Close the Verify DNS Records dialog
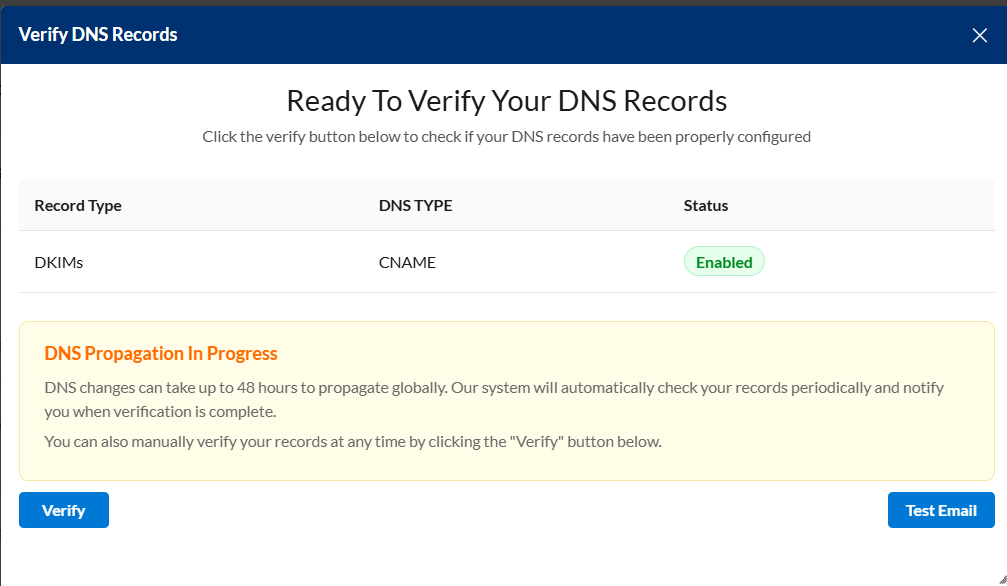 (x=979, y=35)
